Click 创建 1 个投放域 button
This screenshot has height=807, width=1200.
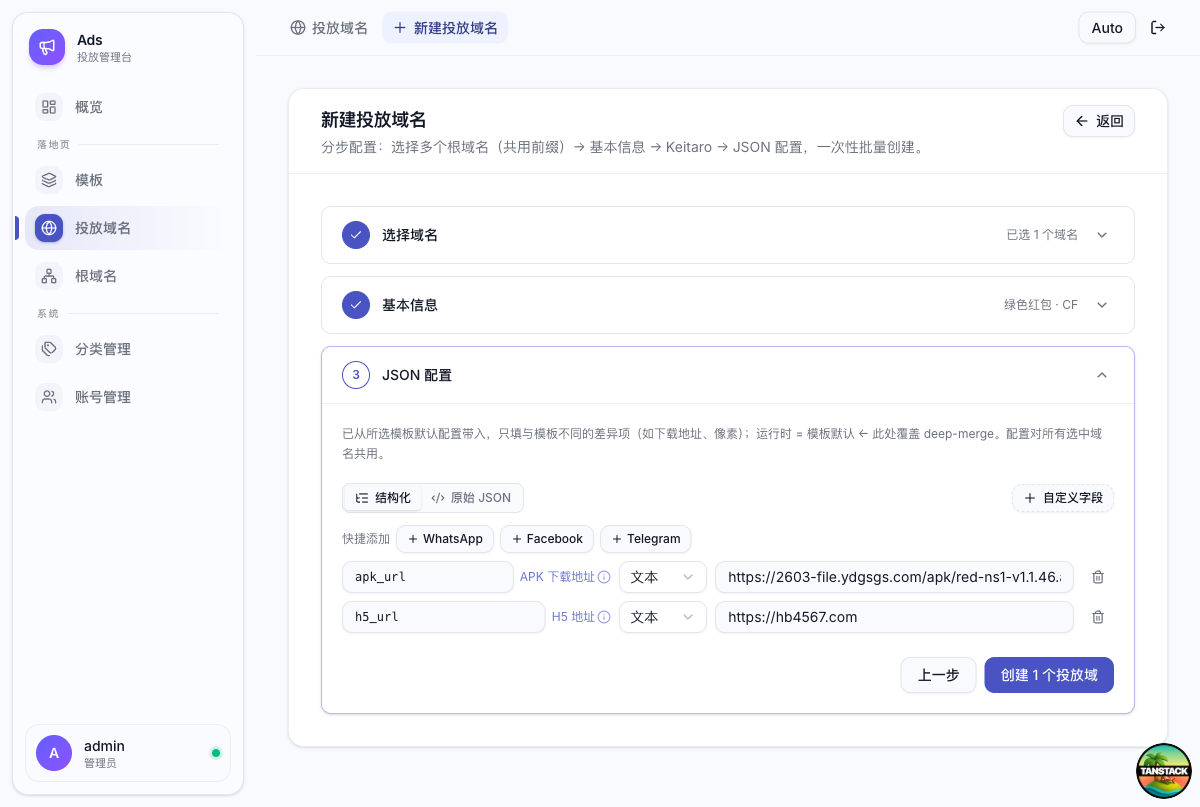coord(1049,675)
